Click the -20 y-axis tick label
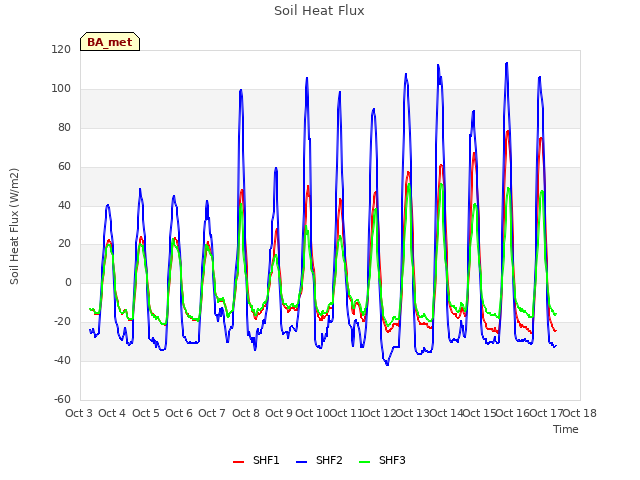This screenshot has height=480, width=640. click(62, 321)
